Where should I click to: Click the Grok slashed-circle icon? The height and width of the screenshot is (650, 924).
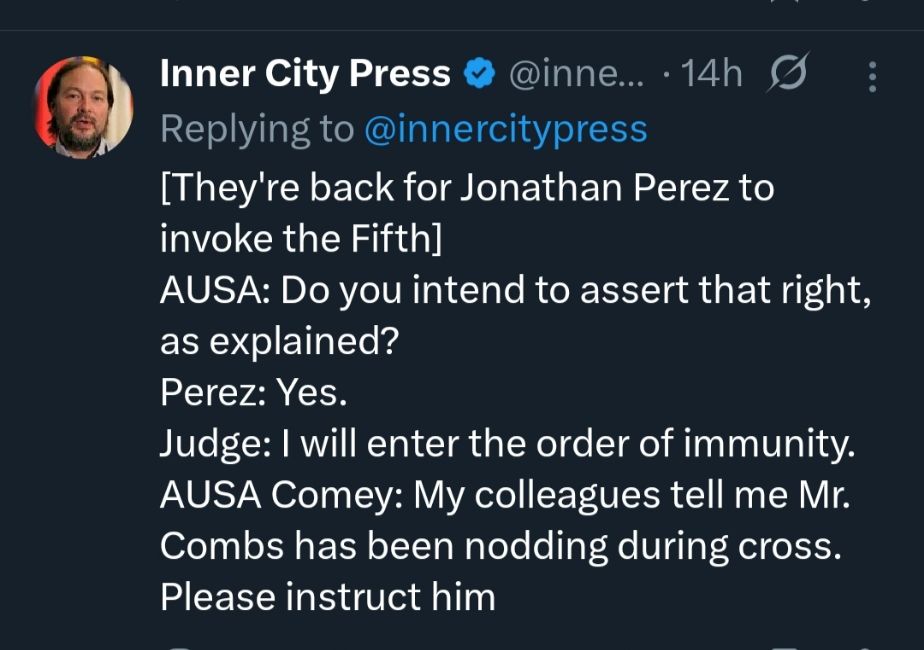(786, 75)
